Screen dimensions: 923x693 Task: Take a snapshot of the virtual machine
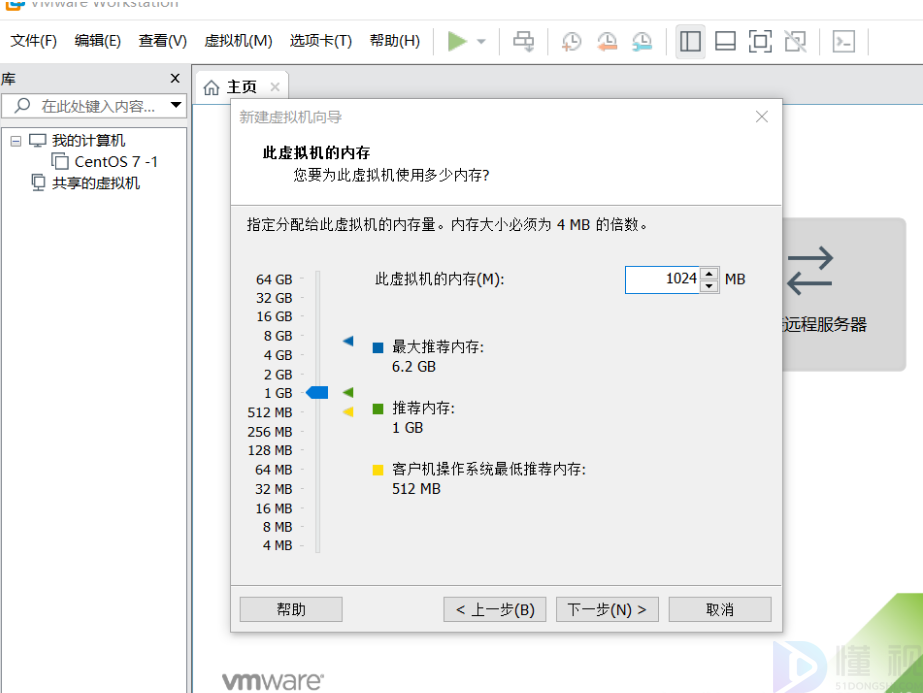point(571,41)
